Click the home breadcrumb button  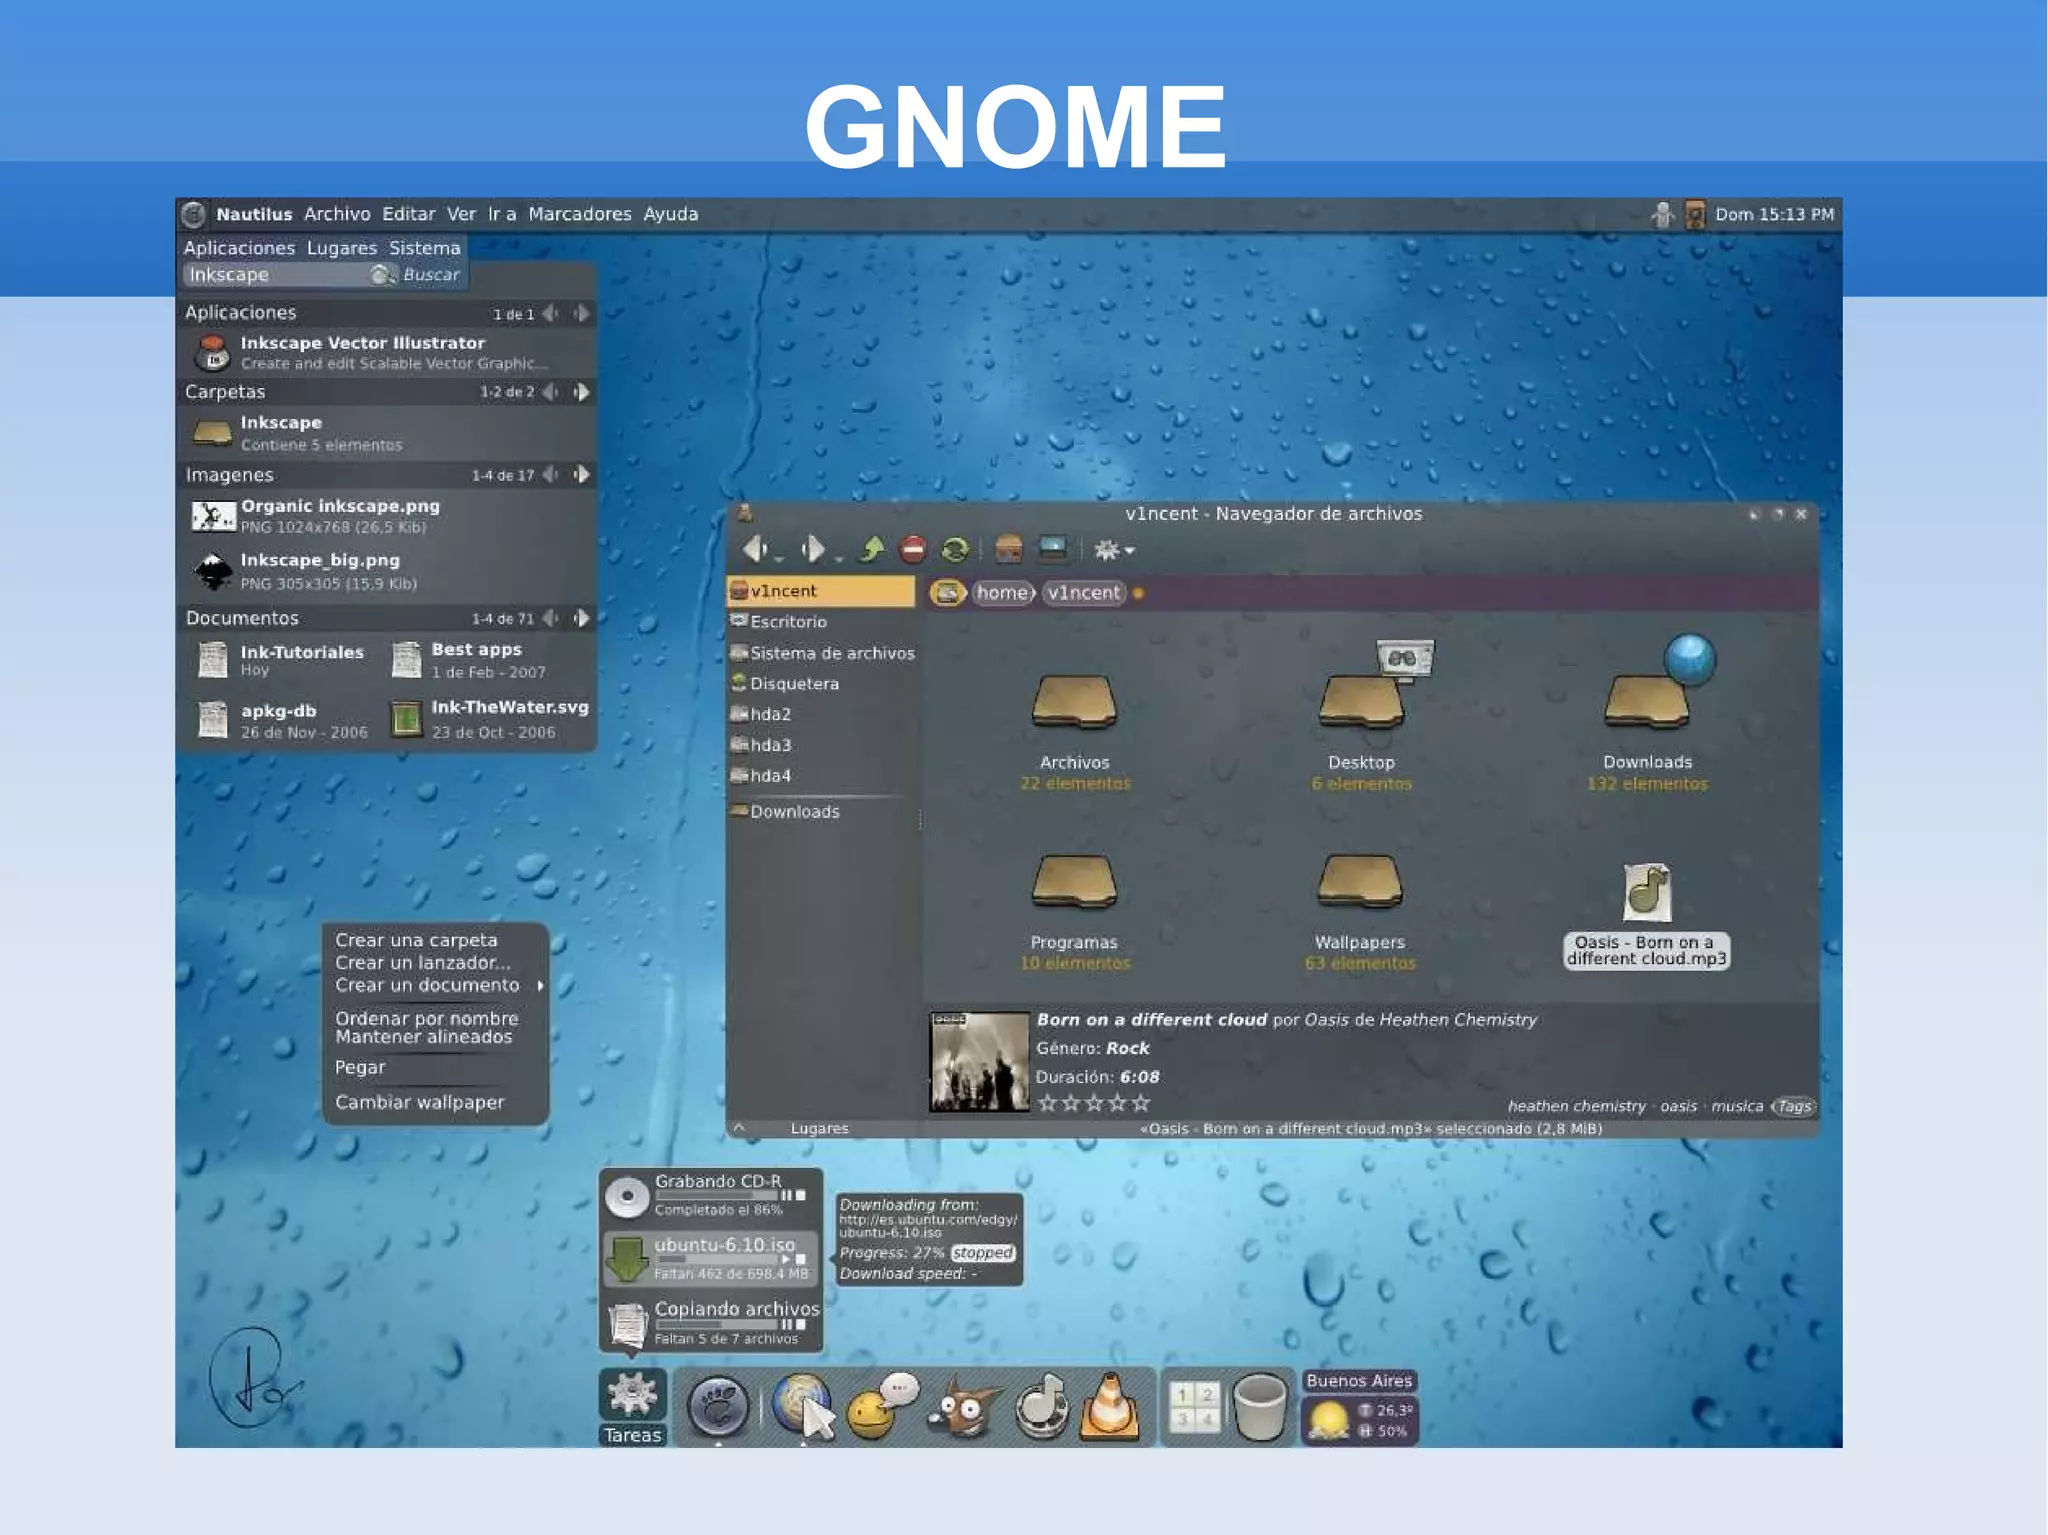[x=1003, y=593]
